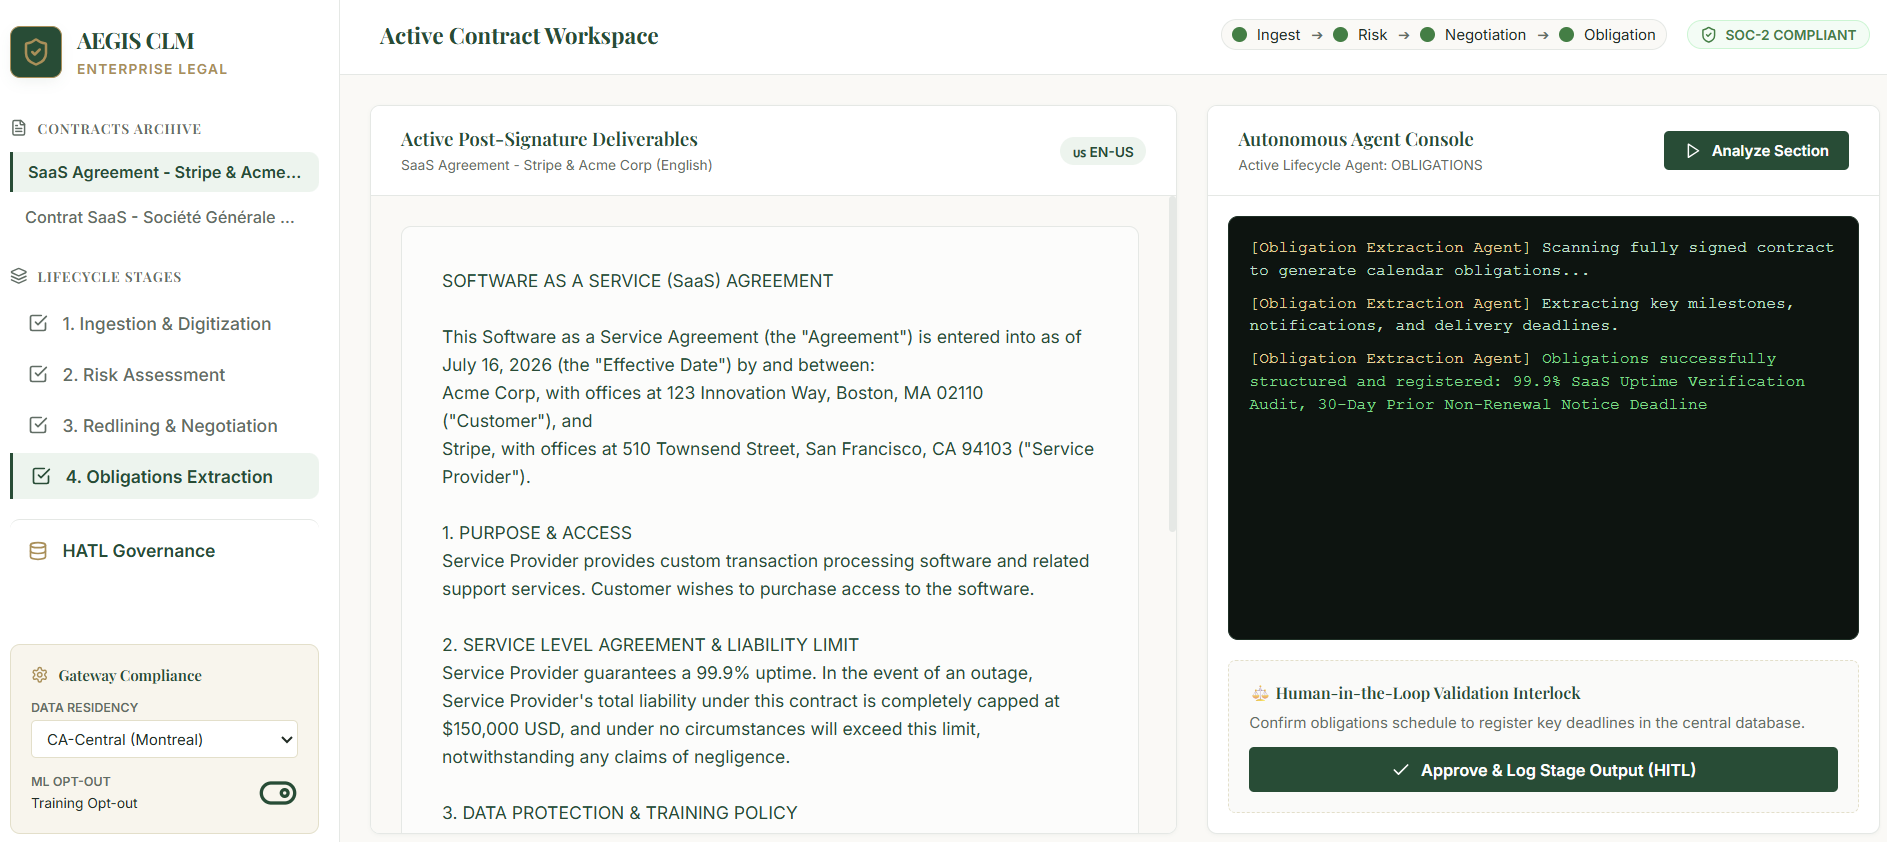1887x842 pixels.
Task: Open HATL Governance section
Action: (165, 551)
